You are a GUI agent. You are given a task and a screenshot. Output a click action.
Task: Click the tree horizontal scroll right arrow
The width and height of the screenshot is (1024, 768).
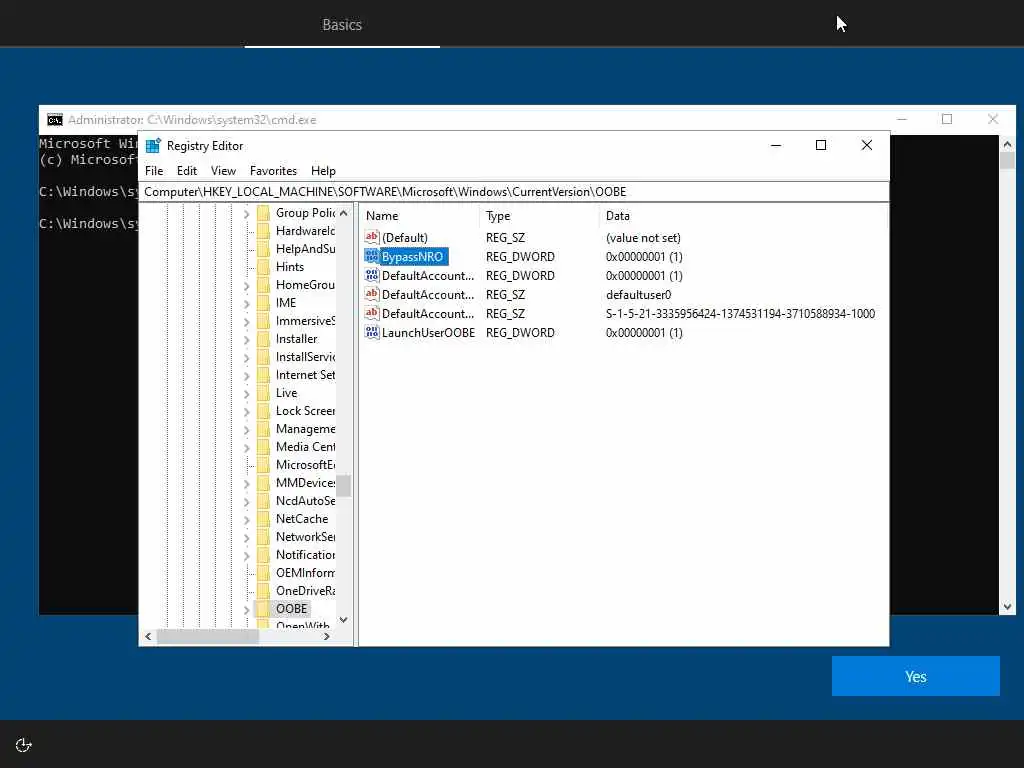327,636
